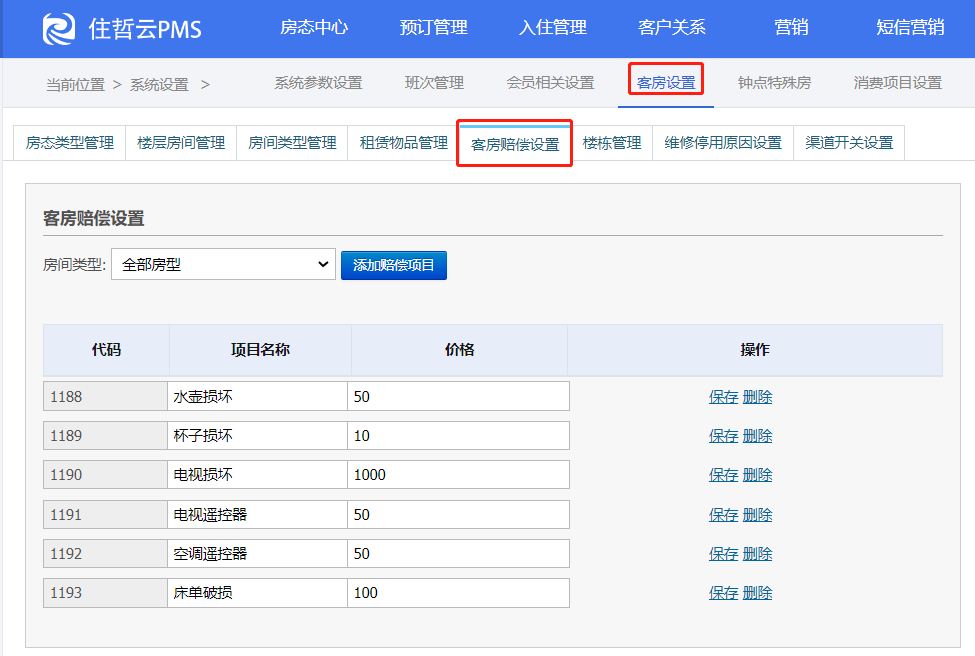Image resolution: width=975 pixels, height=656 pixels.
Task: Delete the 杯子损坏 row
Action: [757, 436]
